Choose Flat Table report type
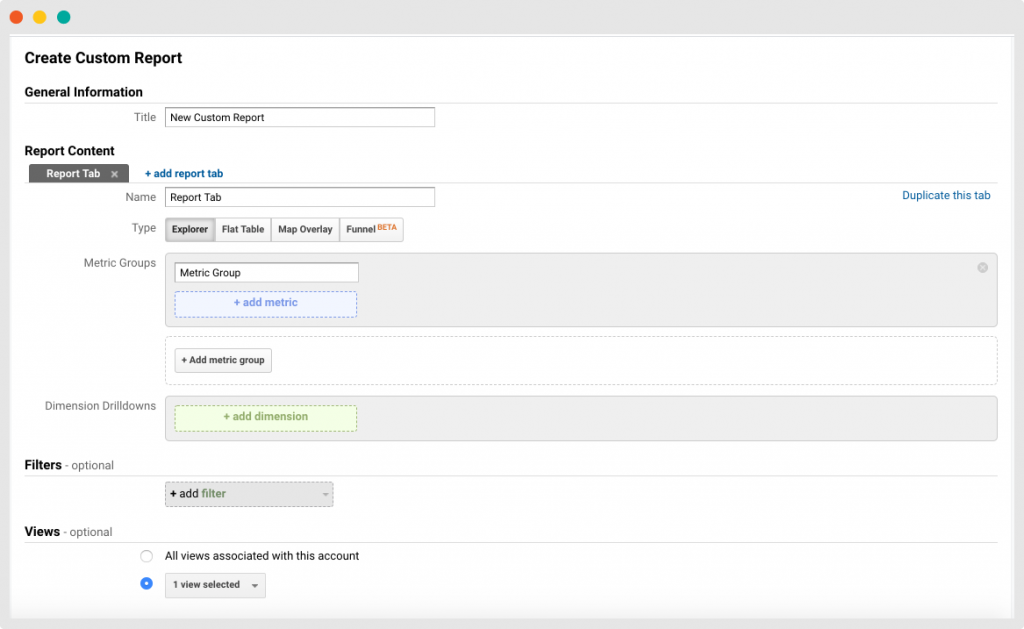Screen dimensions: 1024x629 pos(243,229)
